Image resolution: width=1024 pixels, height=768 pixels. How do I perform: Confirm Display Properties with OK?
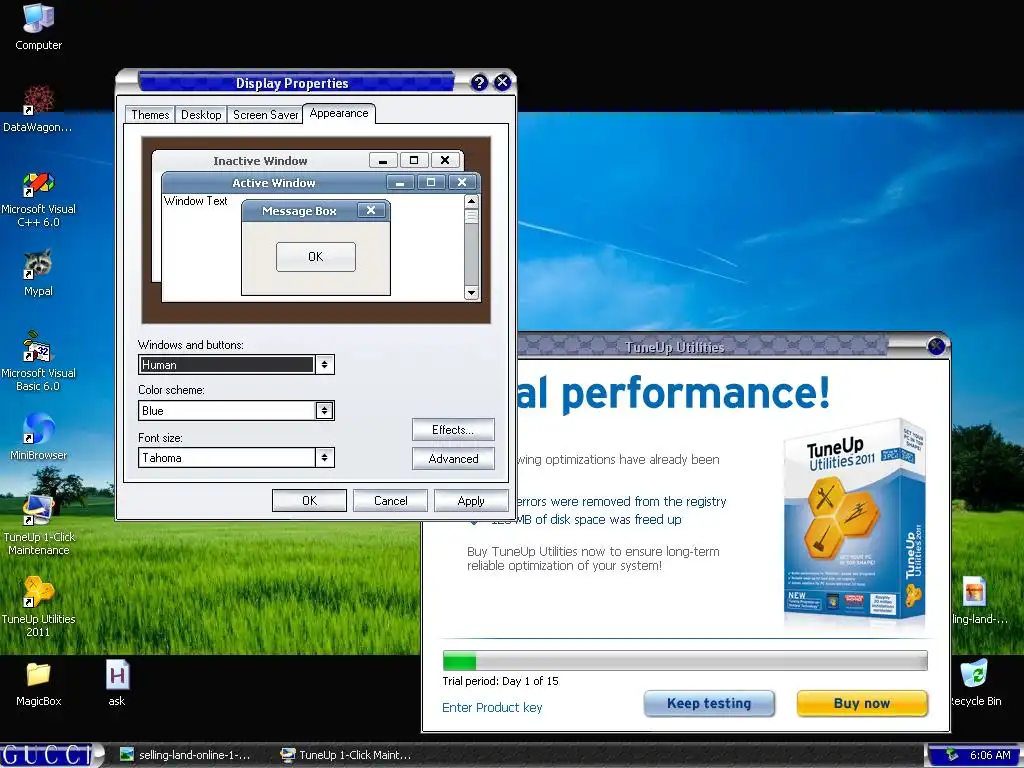(x=310, y=501)
